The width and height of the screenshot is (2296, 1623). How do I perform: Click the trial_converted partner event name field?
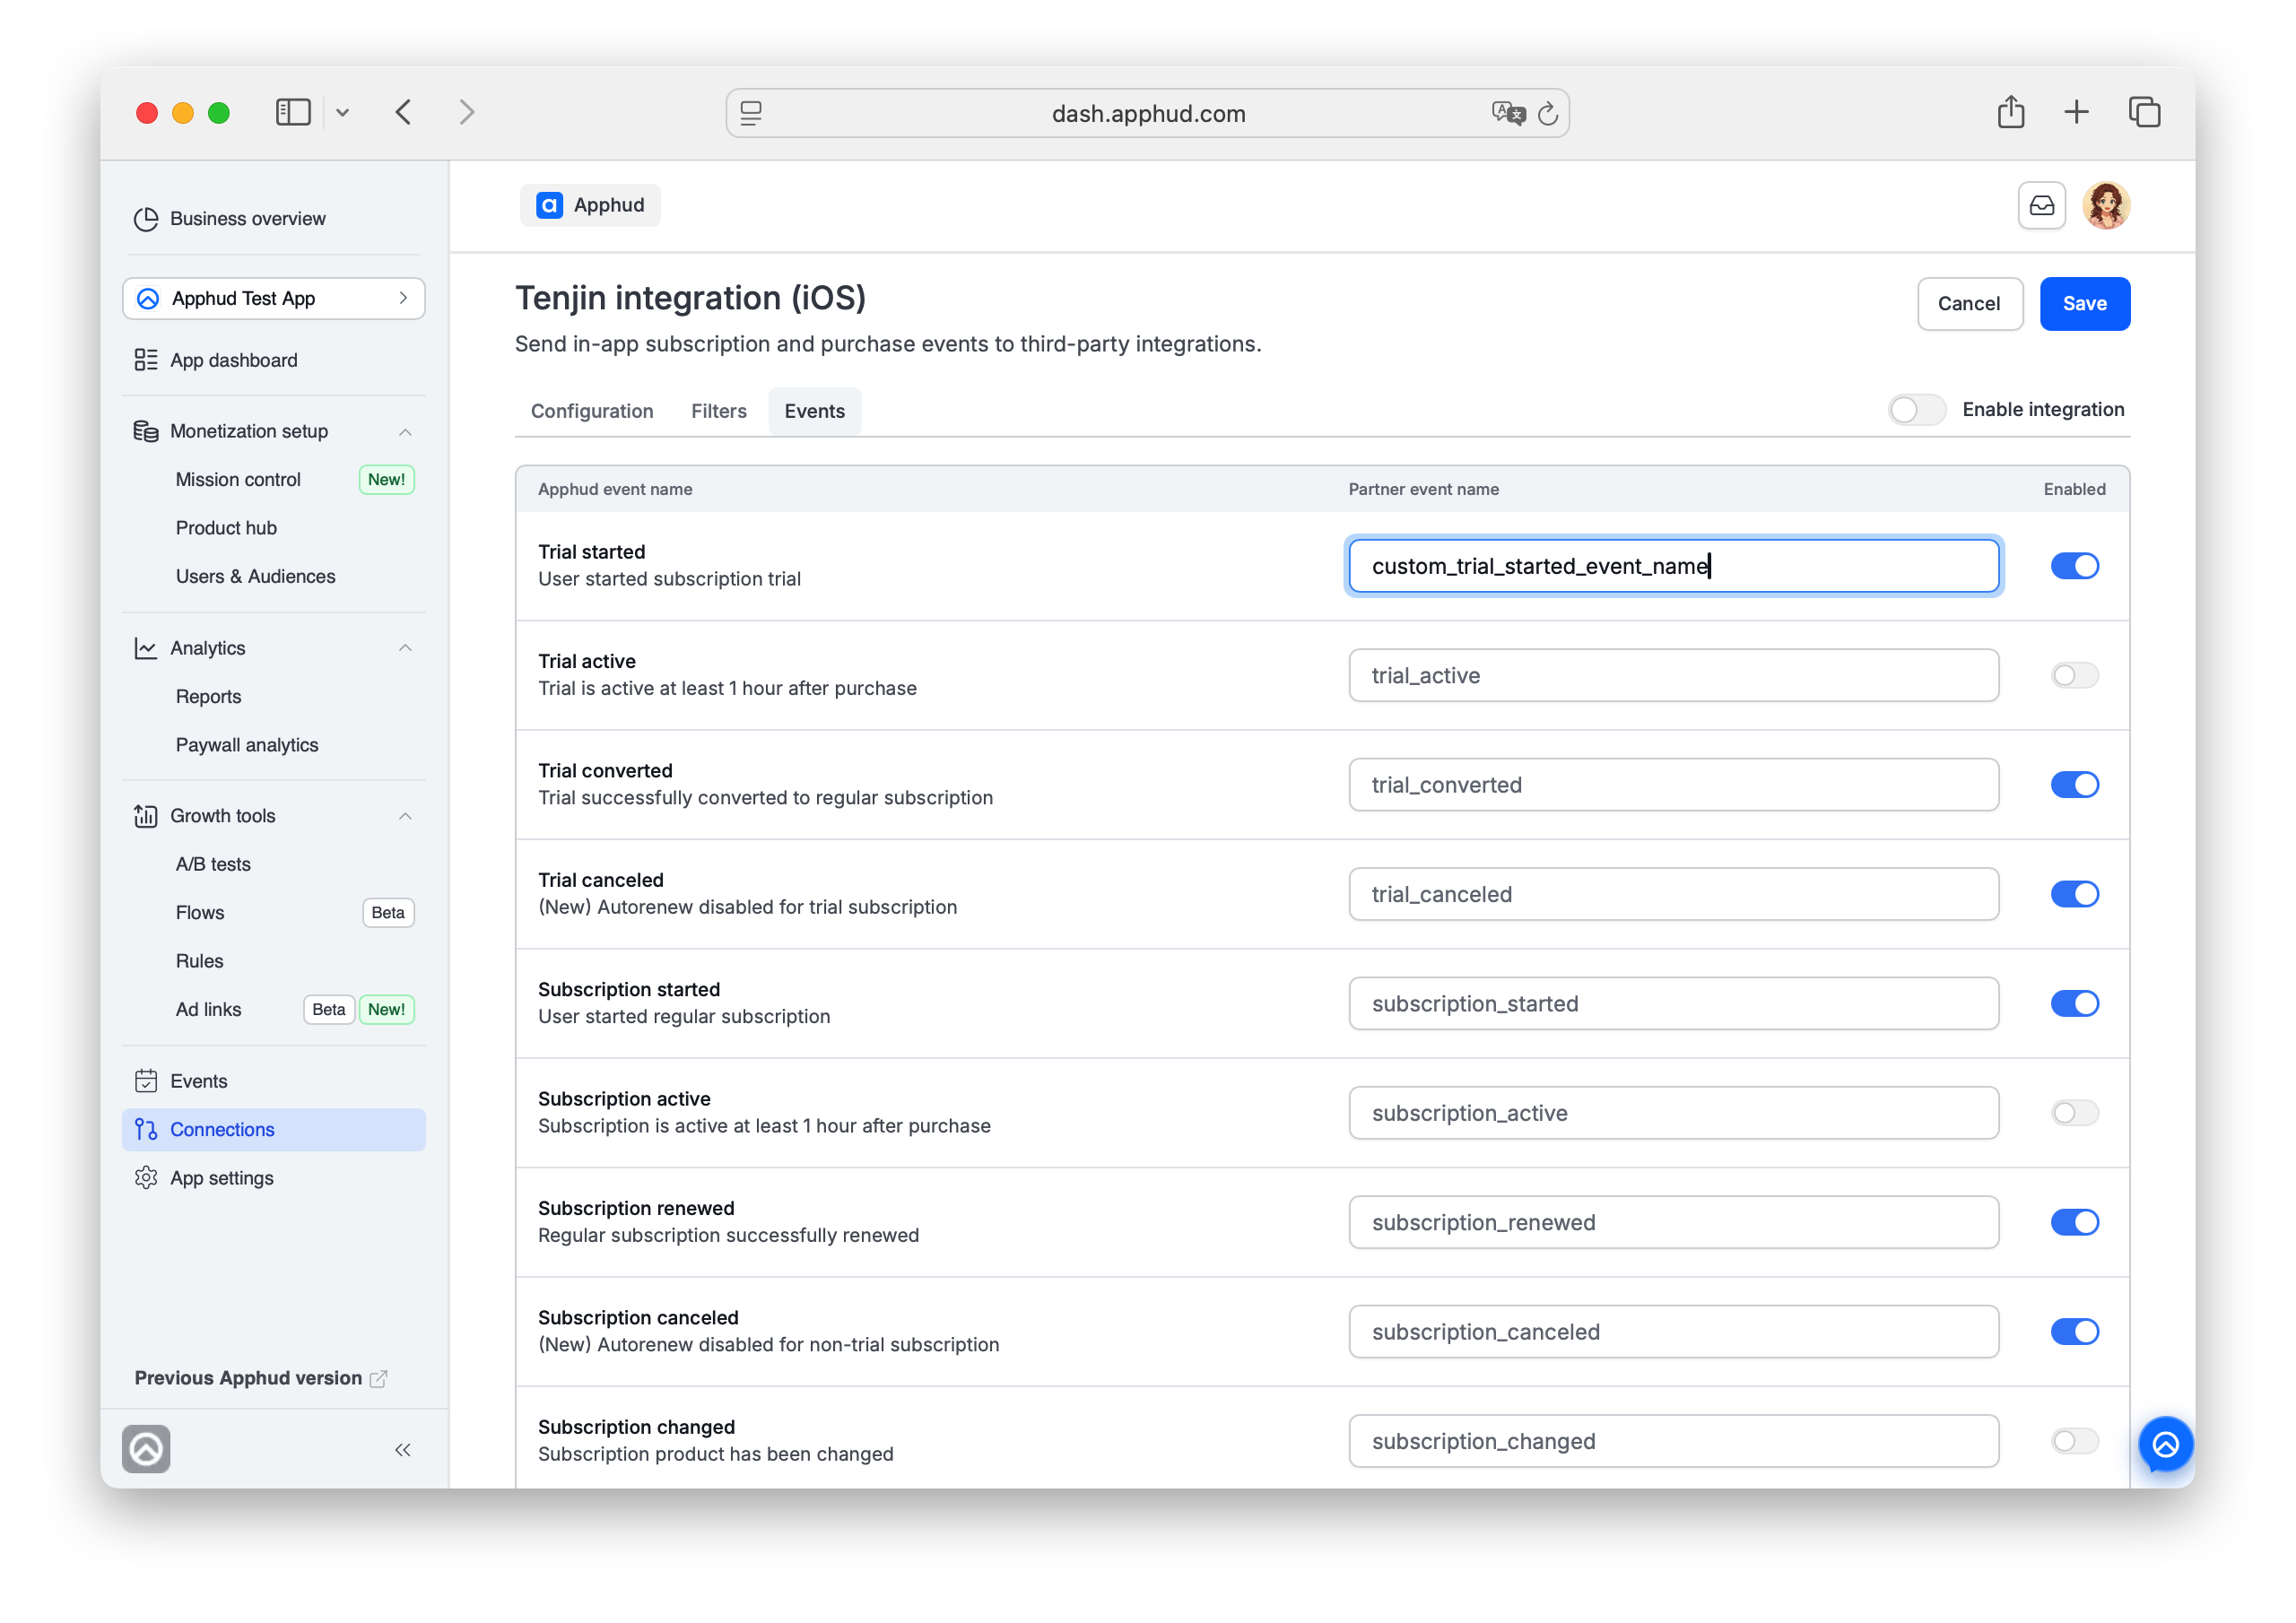pyautogui.click(x=1673, y=785)
